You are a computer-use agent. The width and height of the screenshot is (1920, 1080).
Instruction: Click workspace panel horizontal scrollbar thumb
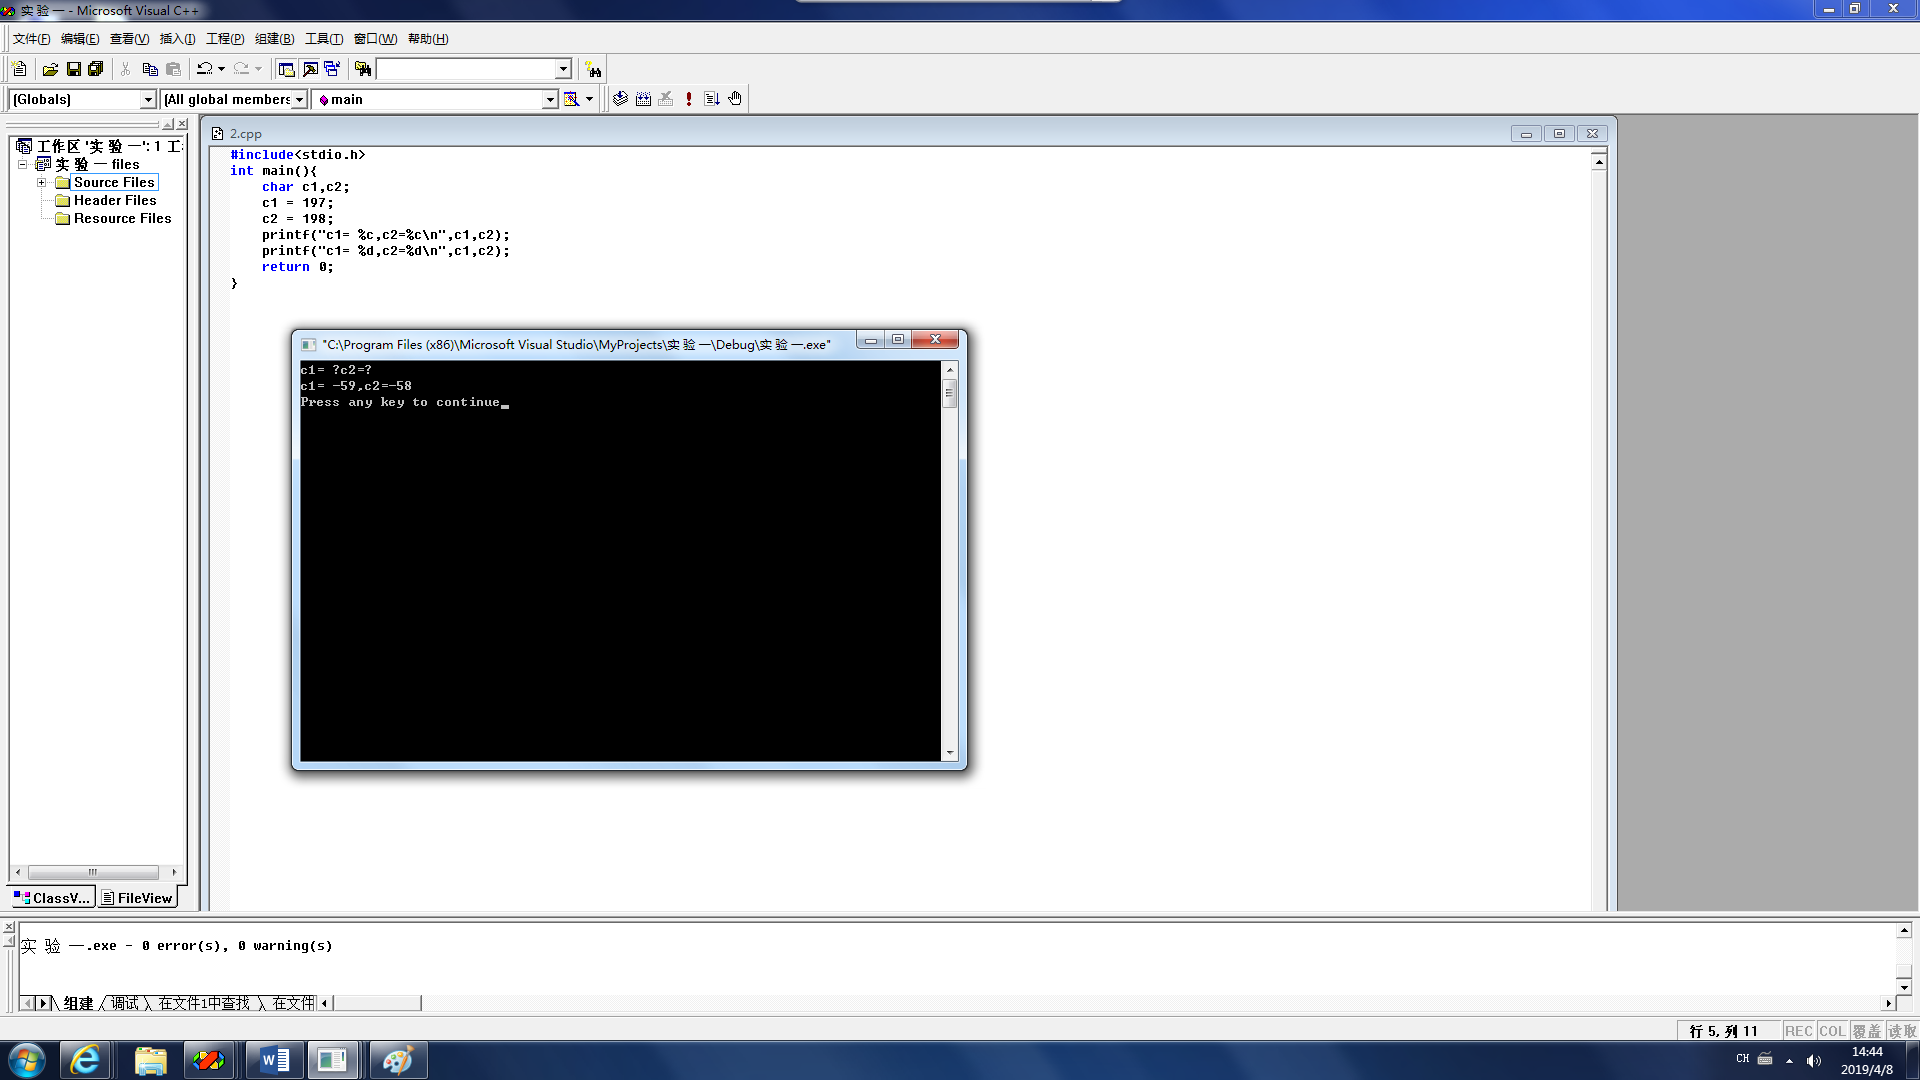pos(93,872)
